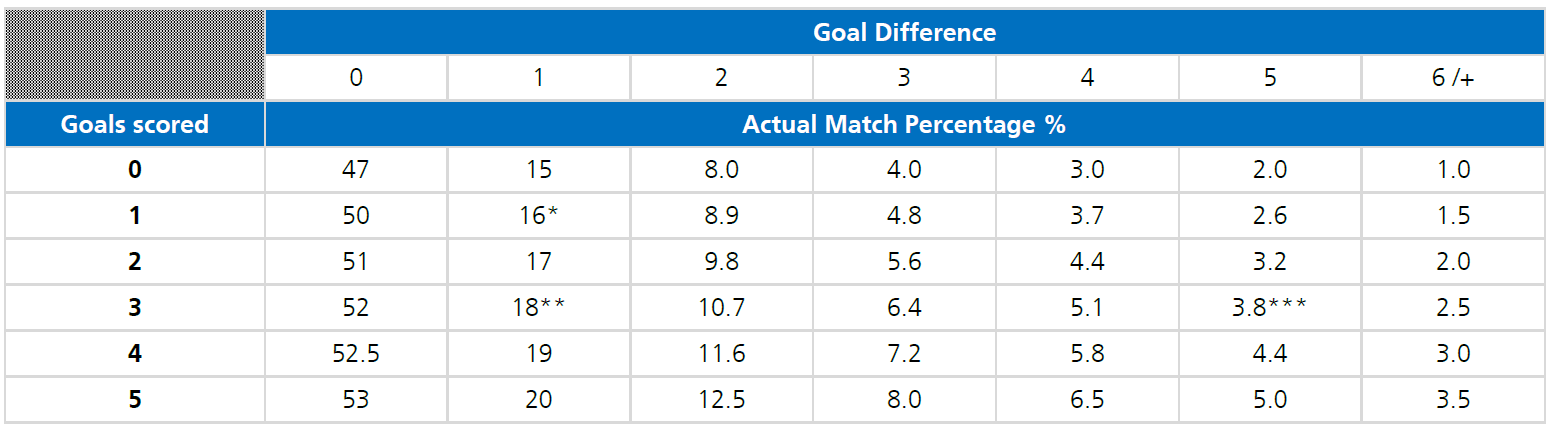
Task: Select row label for 0 goals scored
Action: pos(135,170)
